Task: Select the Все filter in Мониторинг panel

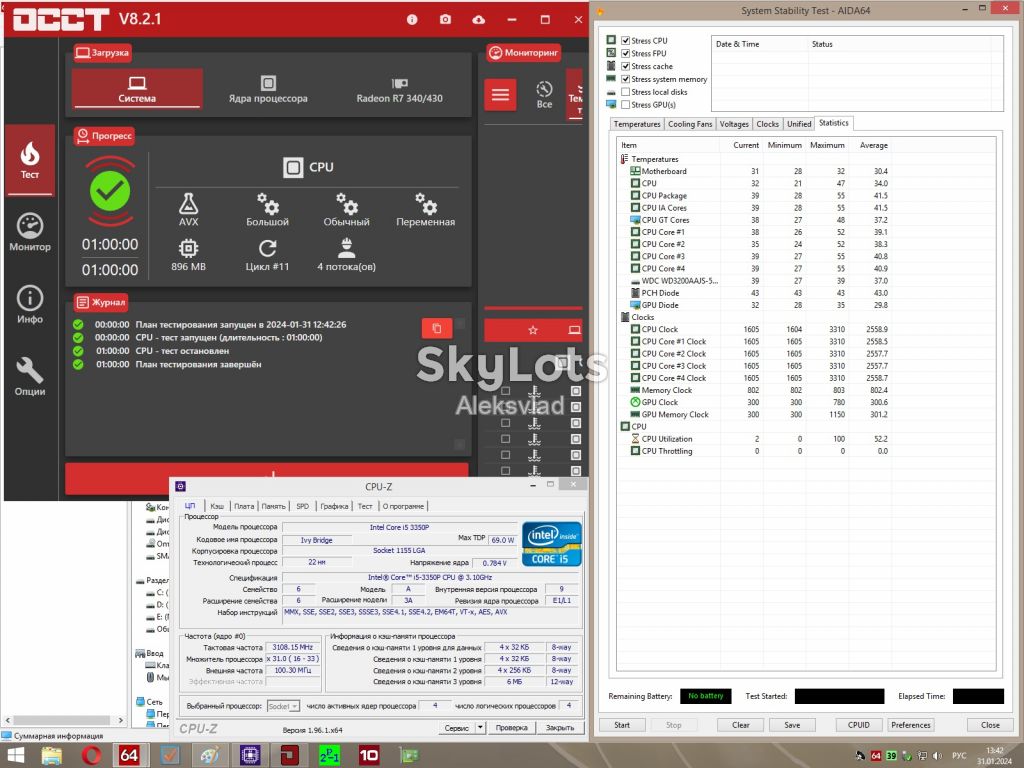Action: point(544,95)
